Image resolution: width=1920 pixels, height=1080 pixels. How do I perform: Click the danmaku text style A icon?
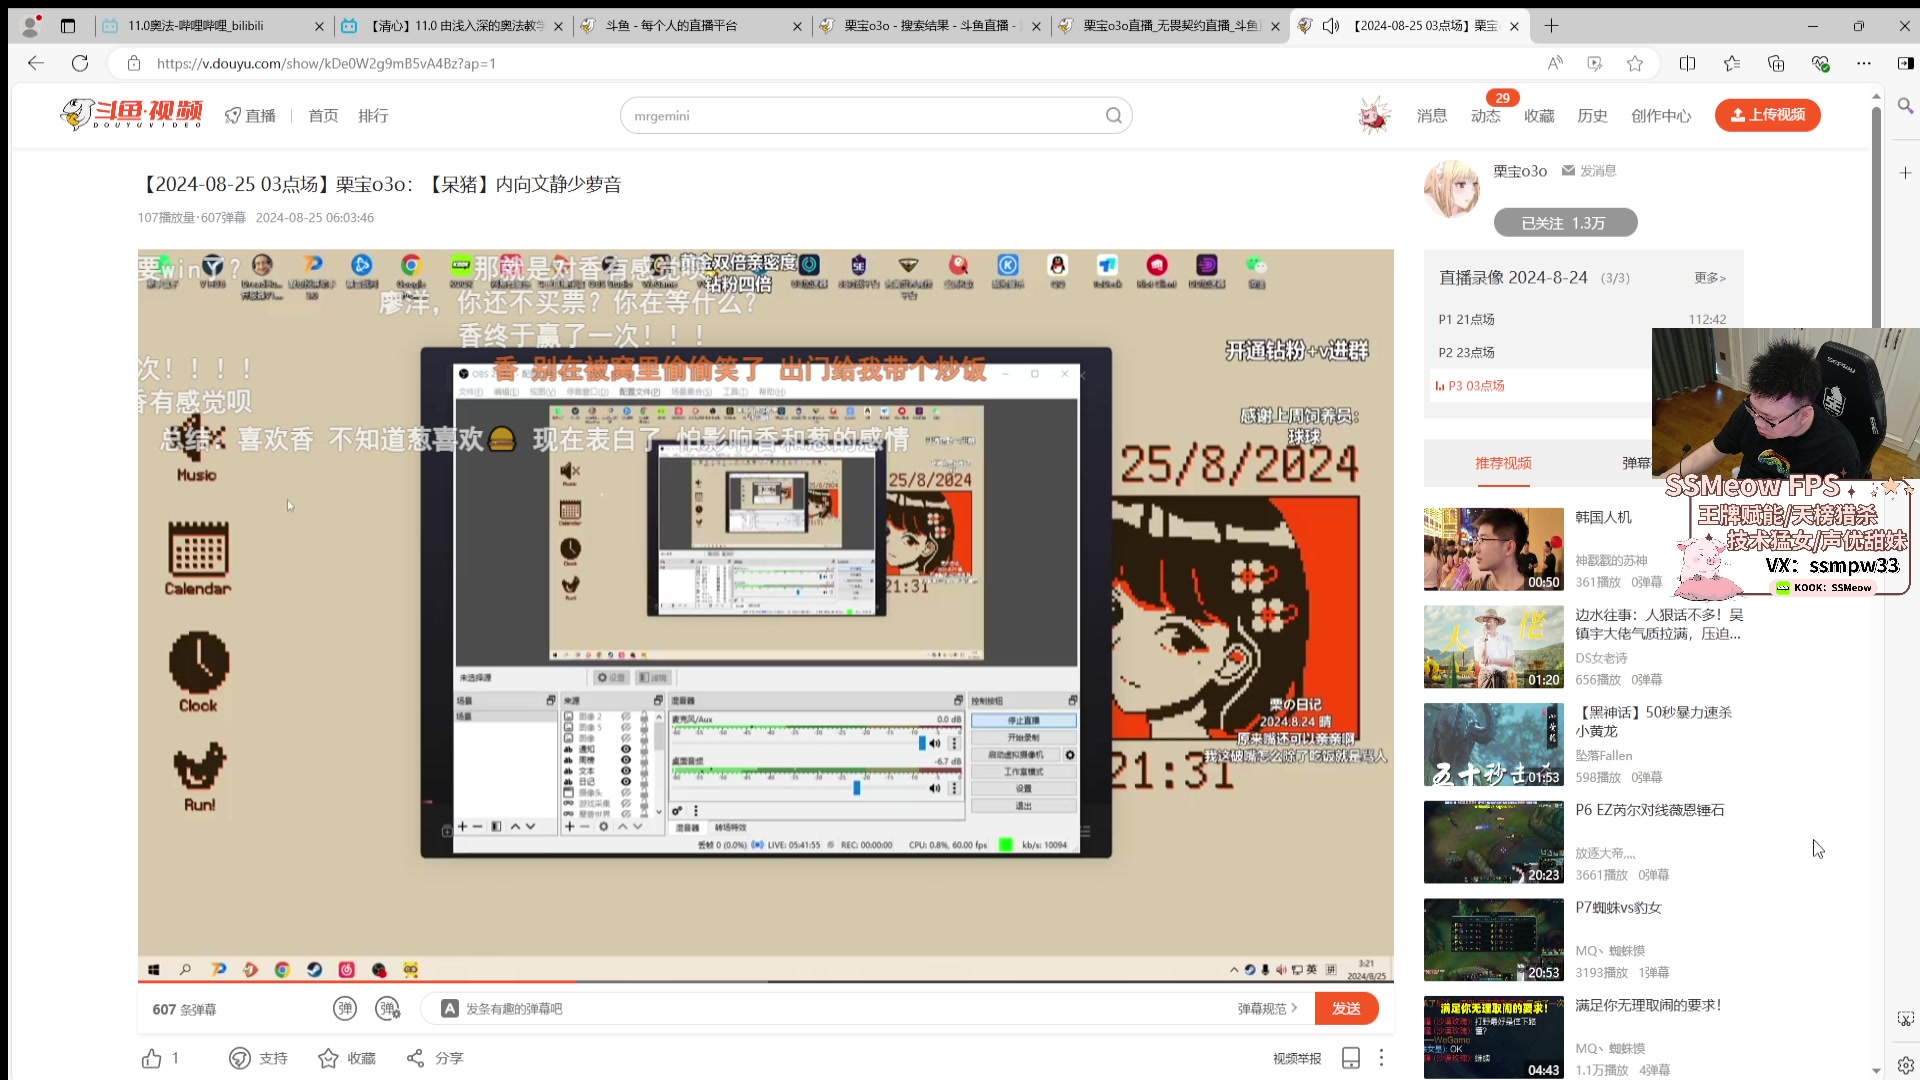click(450, 1009)
